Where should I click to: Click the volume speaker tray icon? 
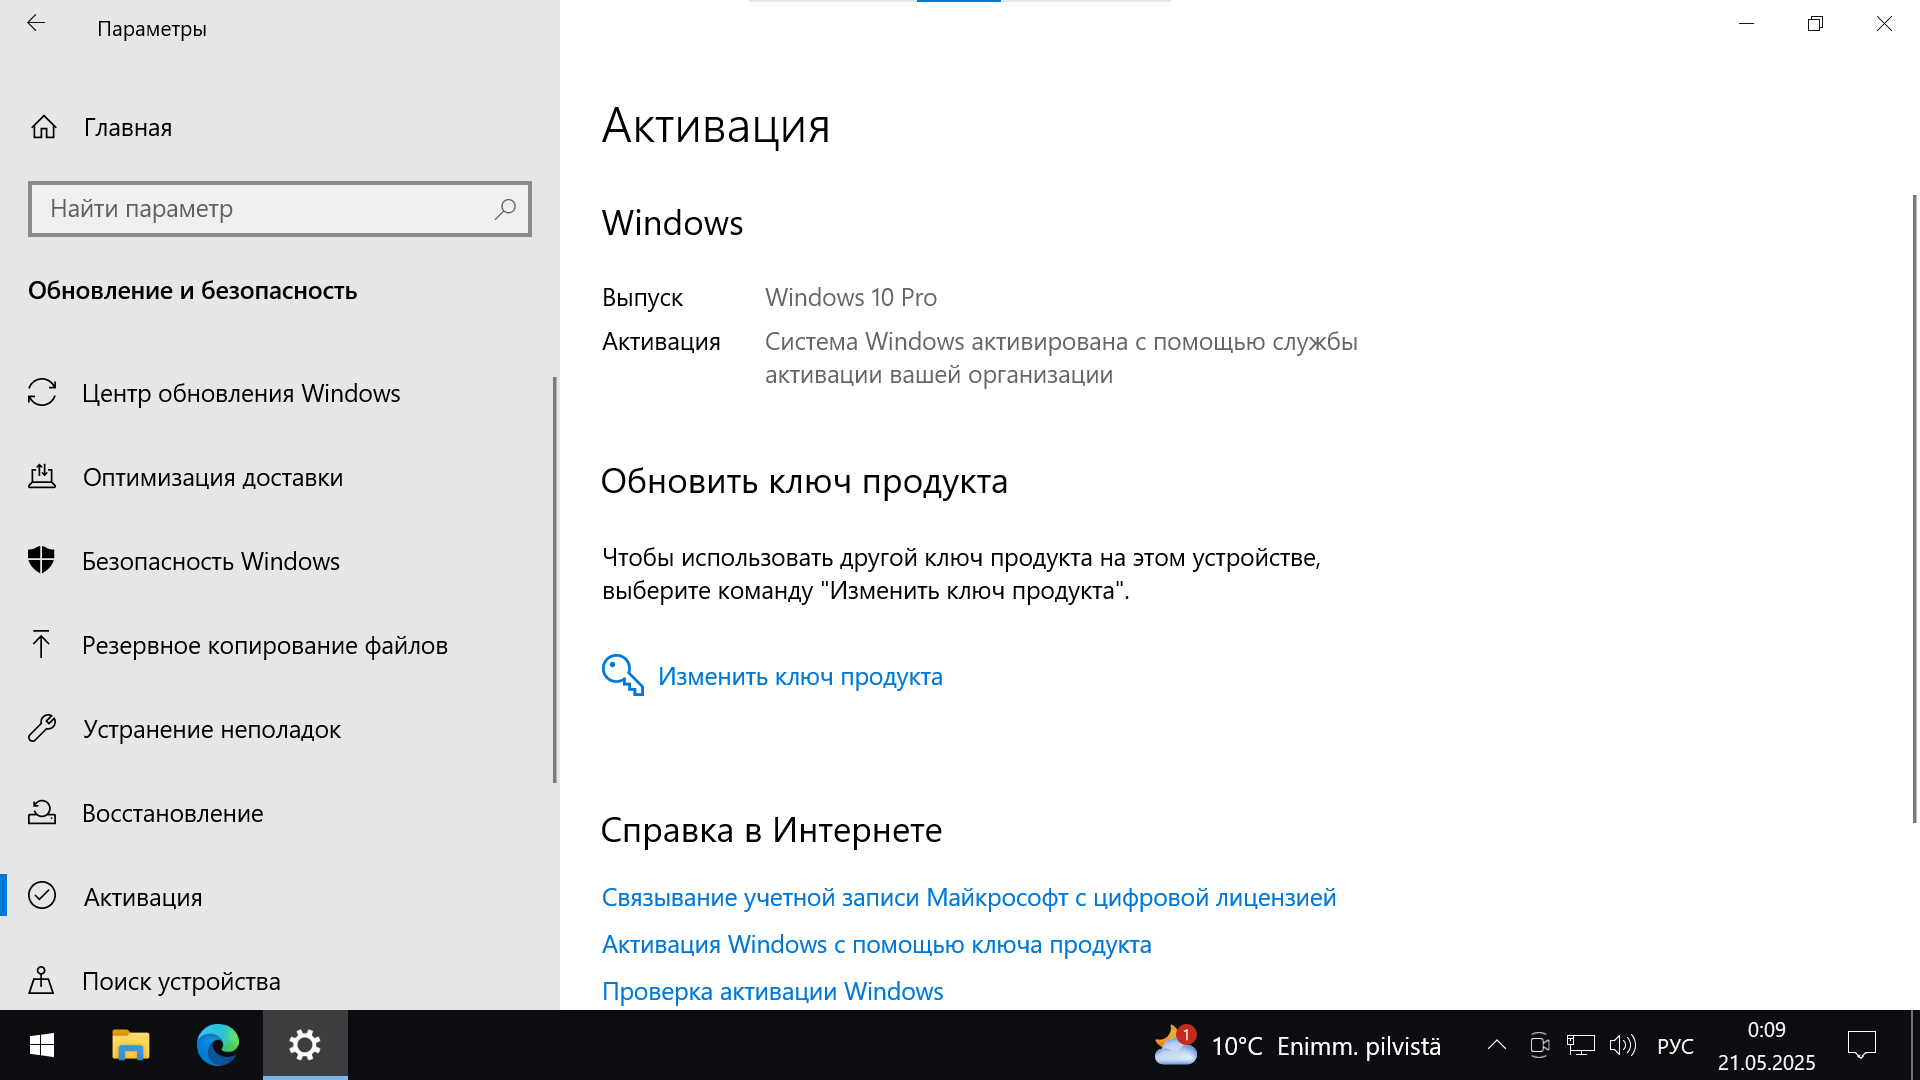(x=1622, y=1045)
